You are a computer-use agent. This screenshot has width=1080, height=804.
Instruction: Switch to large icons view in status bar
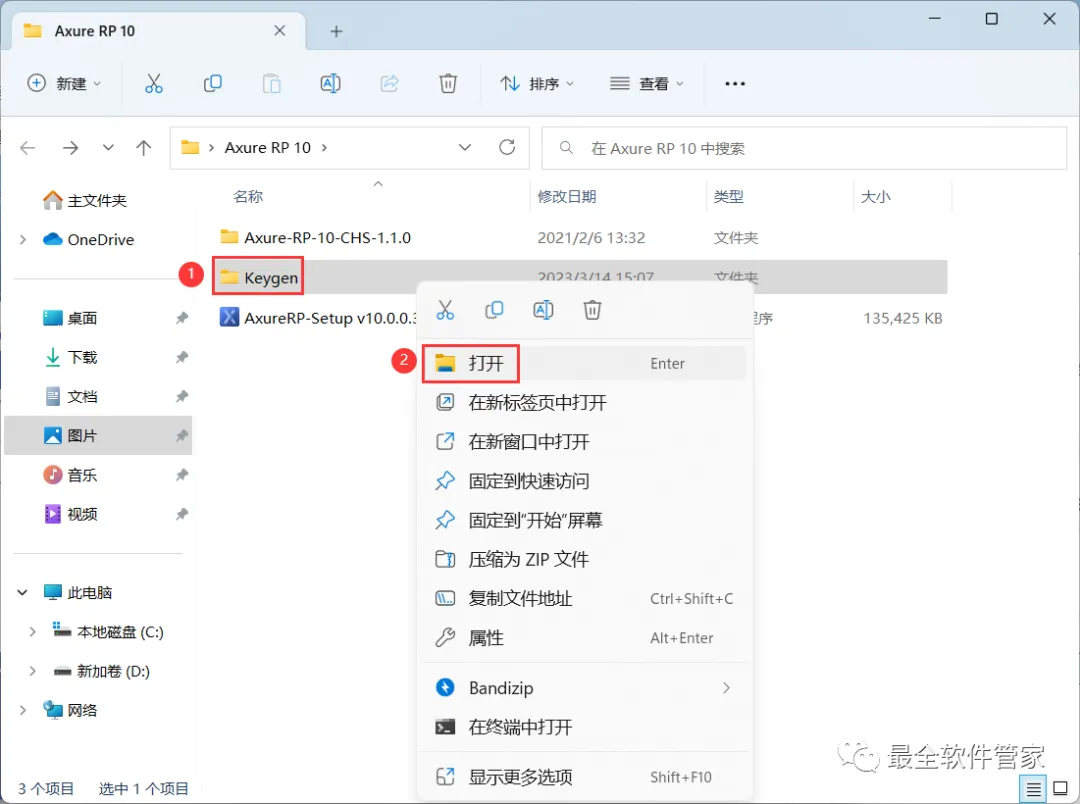click(x=1061, y=788)
